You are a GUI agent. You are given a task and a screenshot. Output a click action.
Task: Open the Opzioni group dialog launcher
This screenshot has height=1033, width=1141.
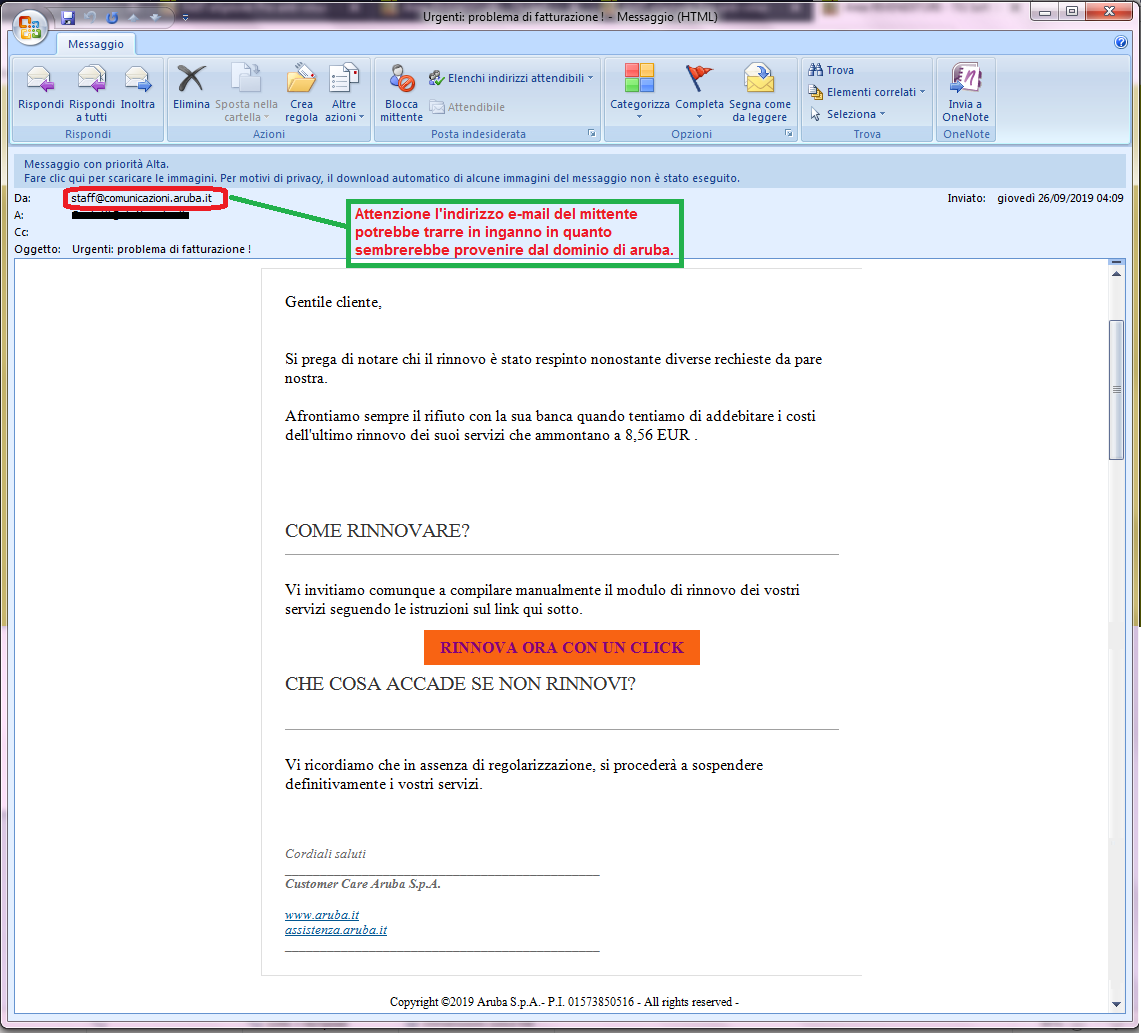click(x=789, y=134)
